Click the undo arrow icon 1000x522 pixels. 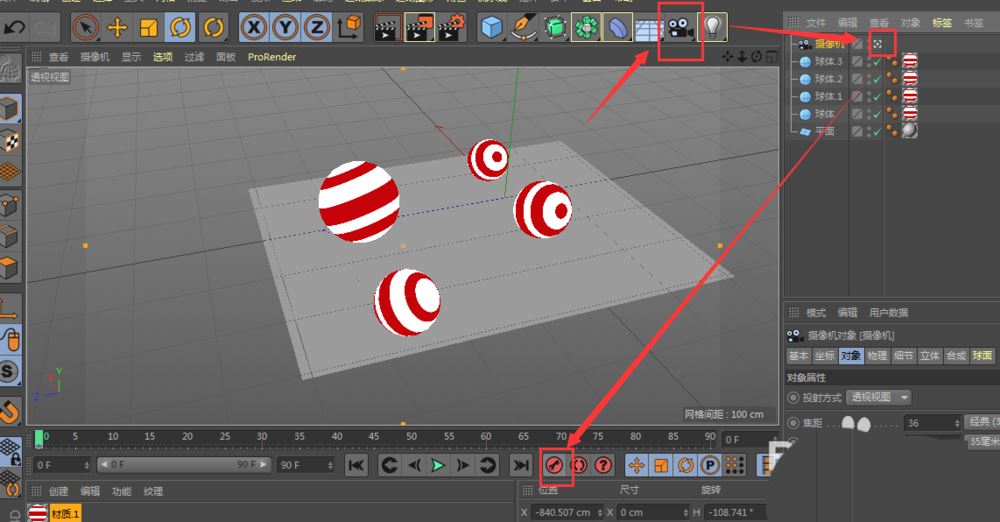15,27
